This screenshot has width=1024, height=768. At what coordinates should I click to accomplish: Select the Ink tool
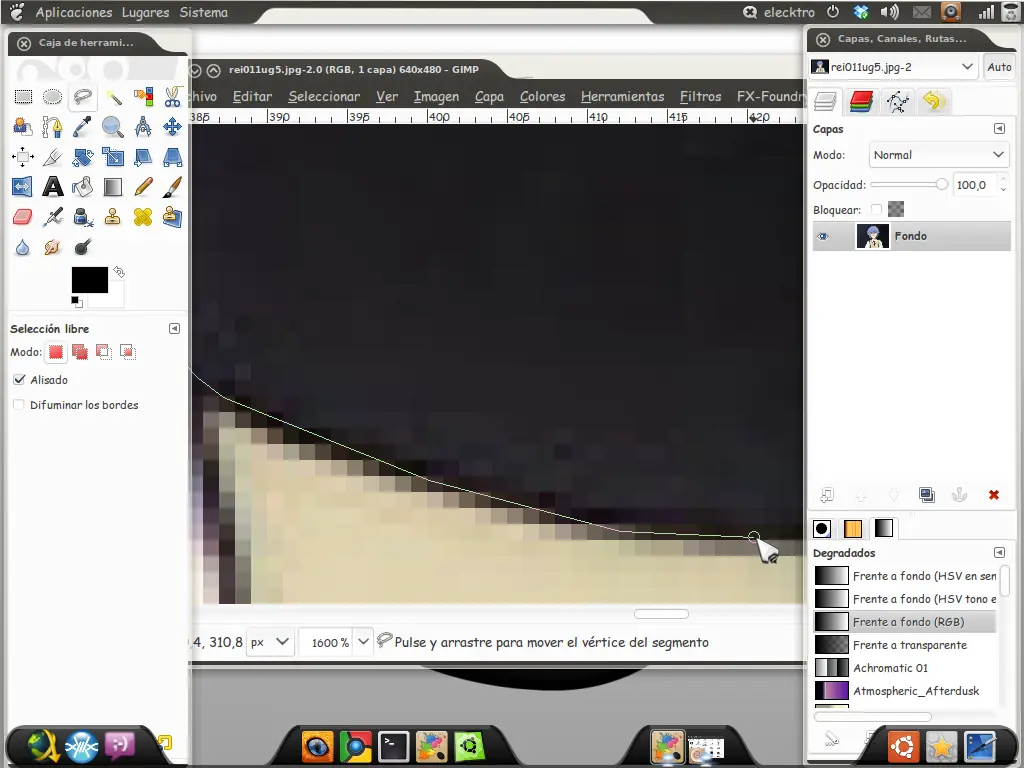[82, 217]
